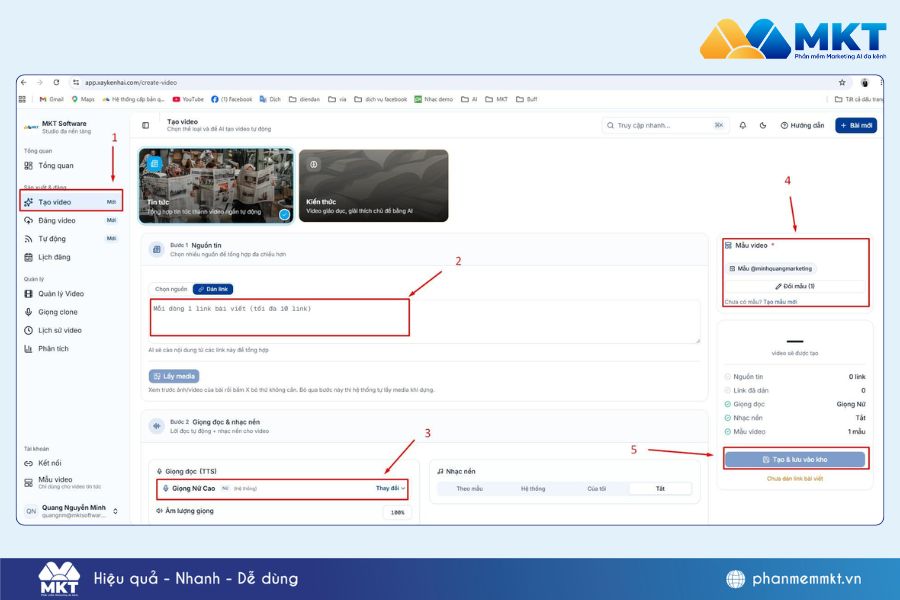Focus Truy cập nhanh search box

665,125
